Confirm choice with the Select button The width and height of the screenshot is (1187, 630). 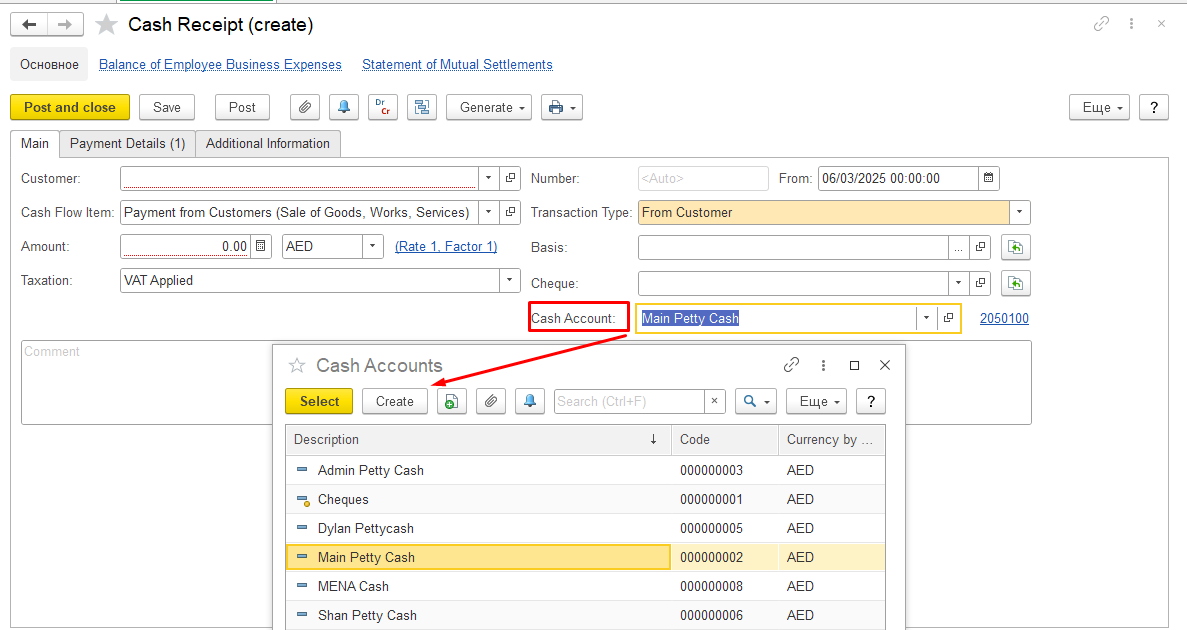(319, 401)
